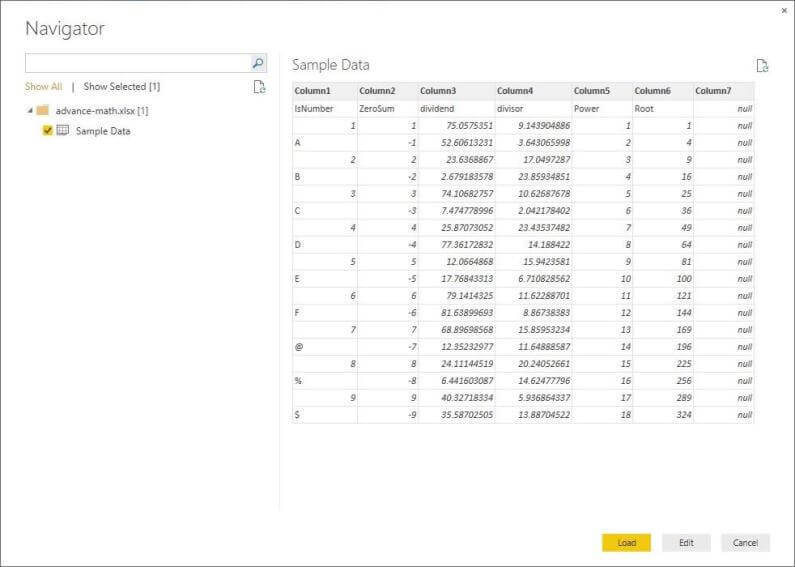Click the search magnifier icon
795x567 pixels.
click(257, 63)
